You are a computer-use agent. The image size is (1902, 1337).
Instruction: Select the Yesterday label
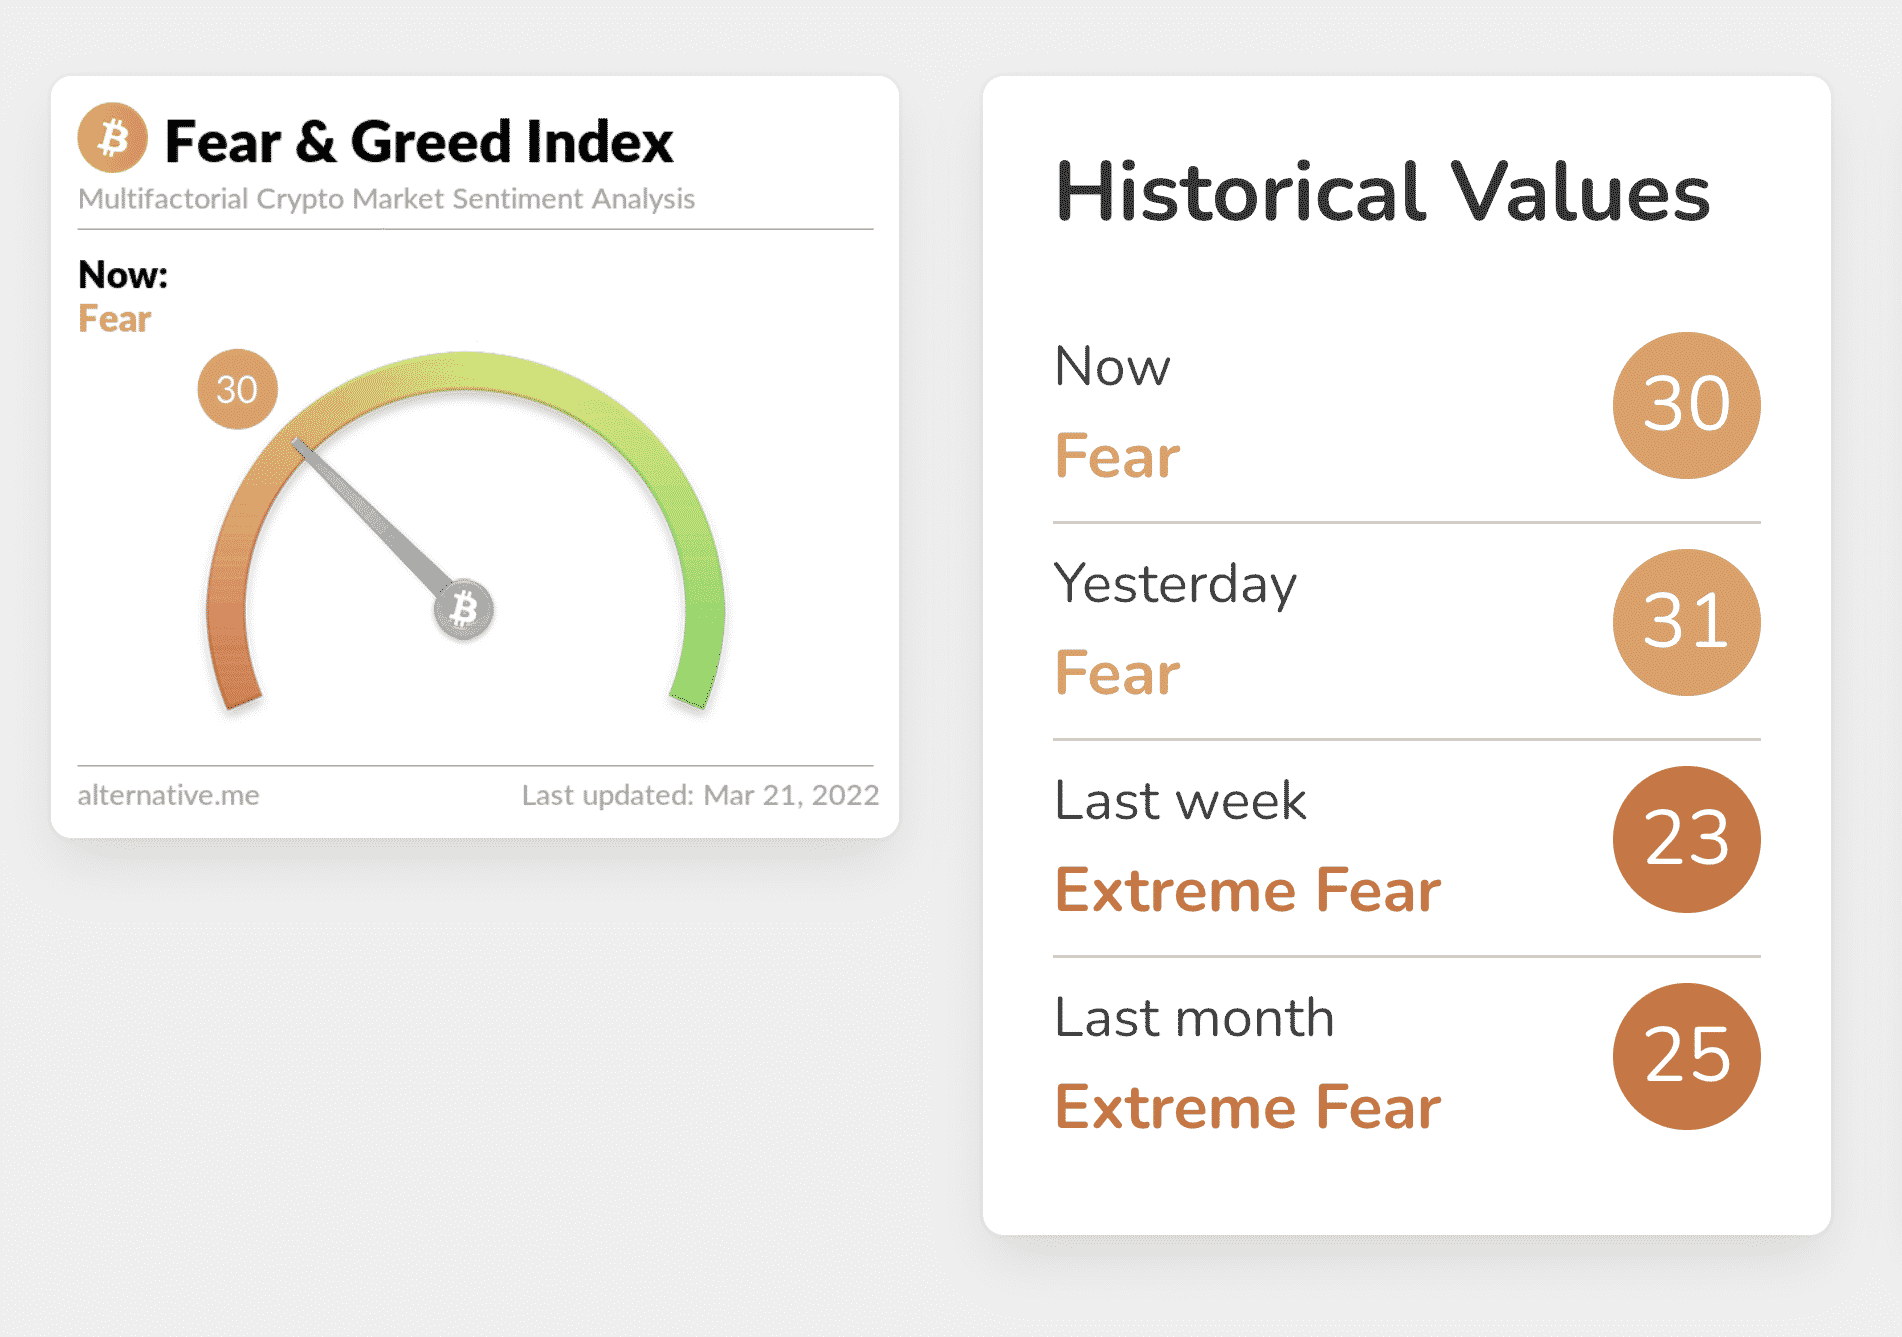click(x=1175, y=584)
